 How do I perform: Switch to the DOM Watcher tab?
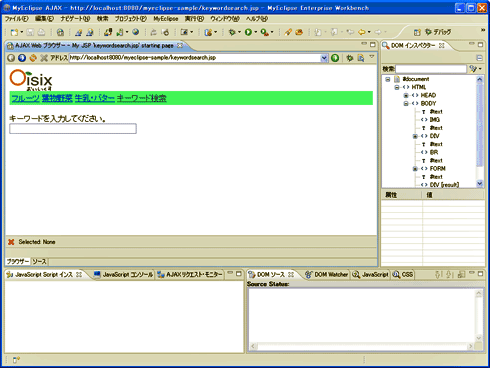[326, 275]
